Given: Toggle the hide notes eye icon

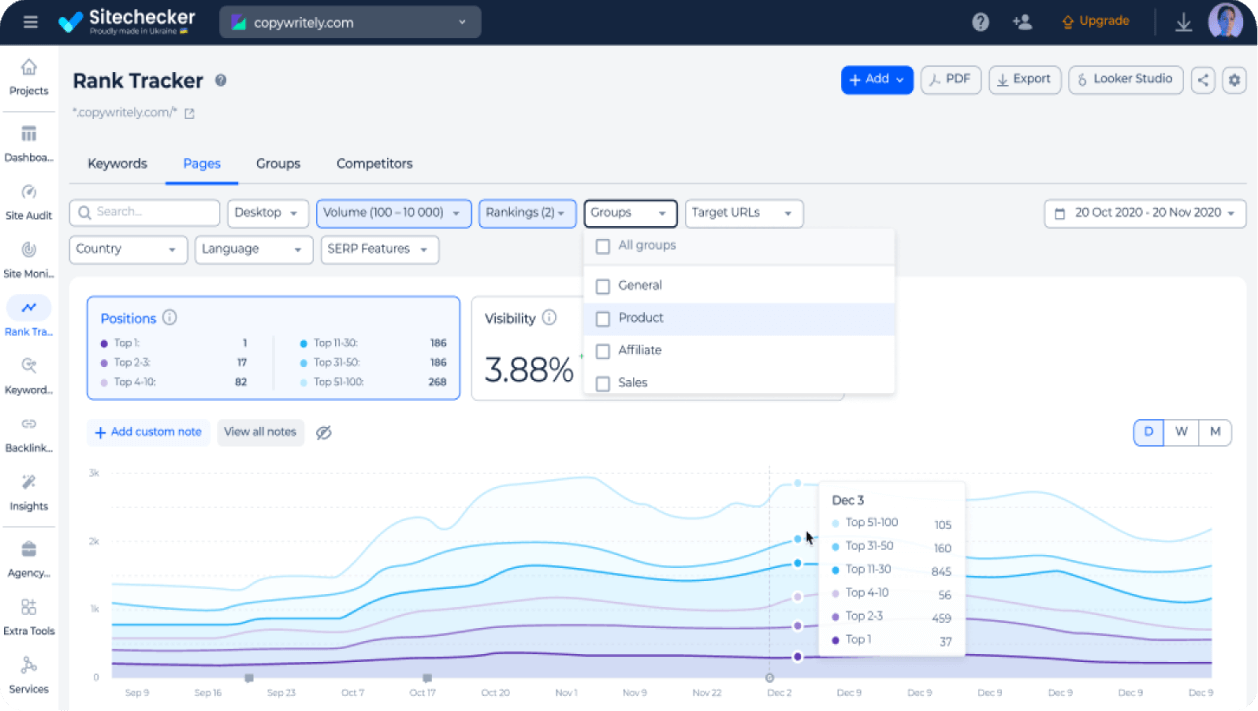Looking at the screenshot, I should coord(323,432).
